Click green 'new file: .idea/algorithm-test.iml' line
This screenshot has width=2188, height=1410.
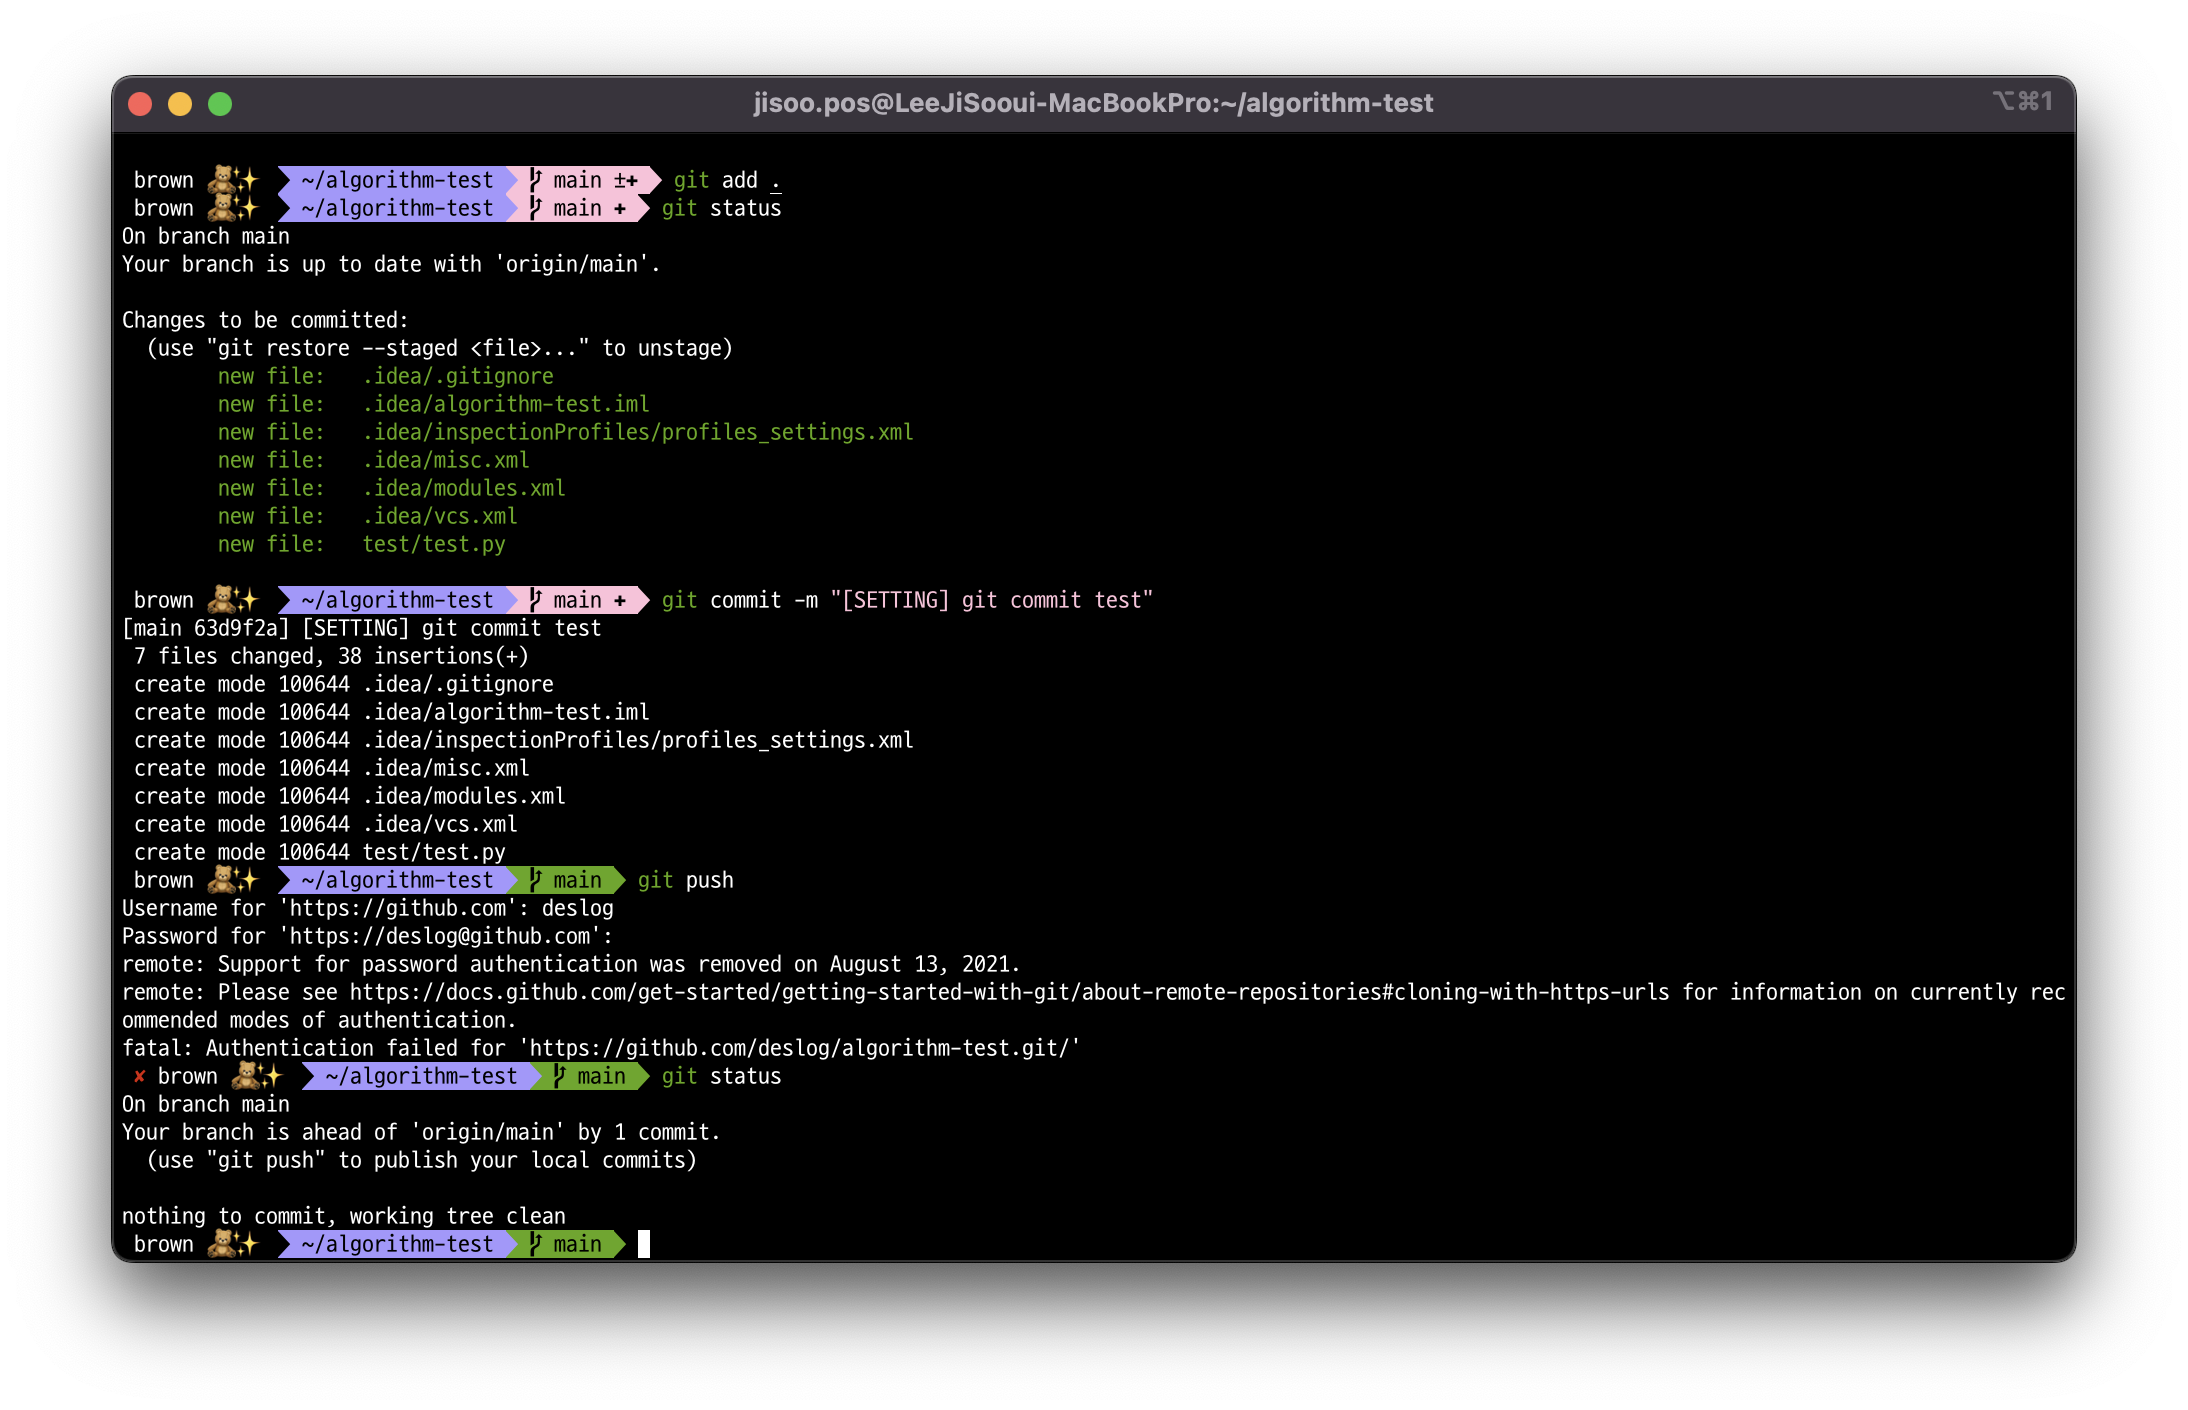tap(434, 404)
